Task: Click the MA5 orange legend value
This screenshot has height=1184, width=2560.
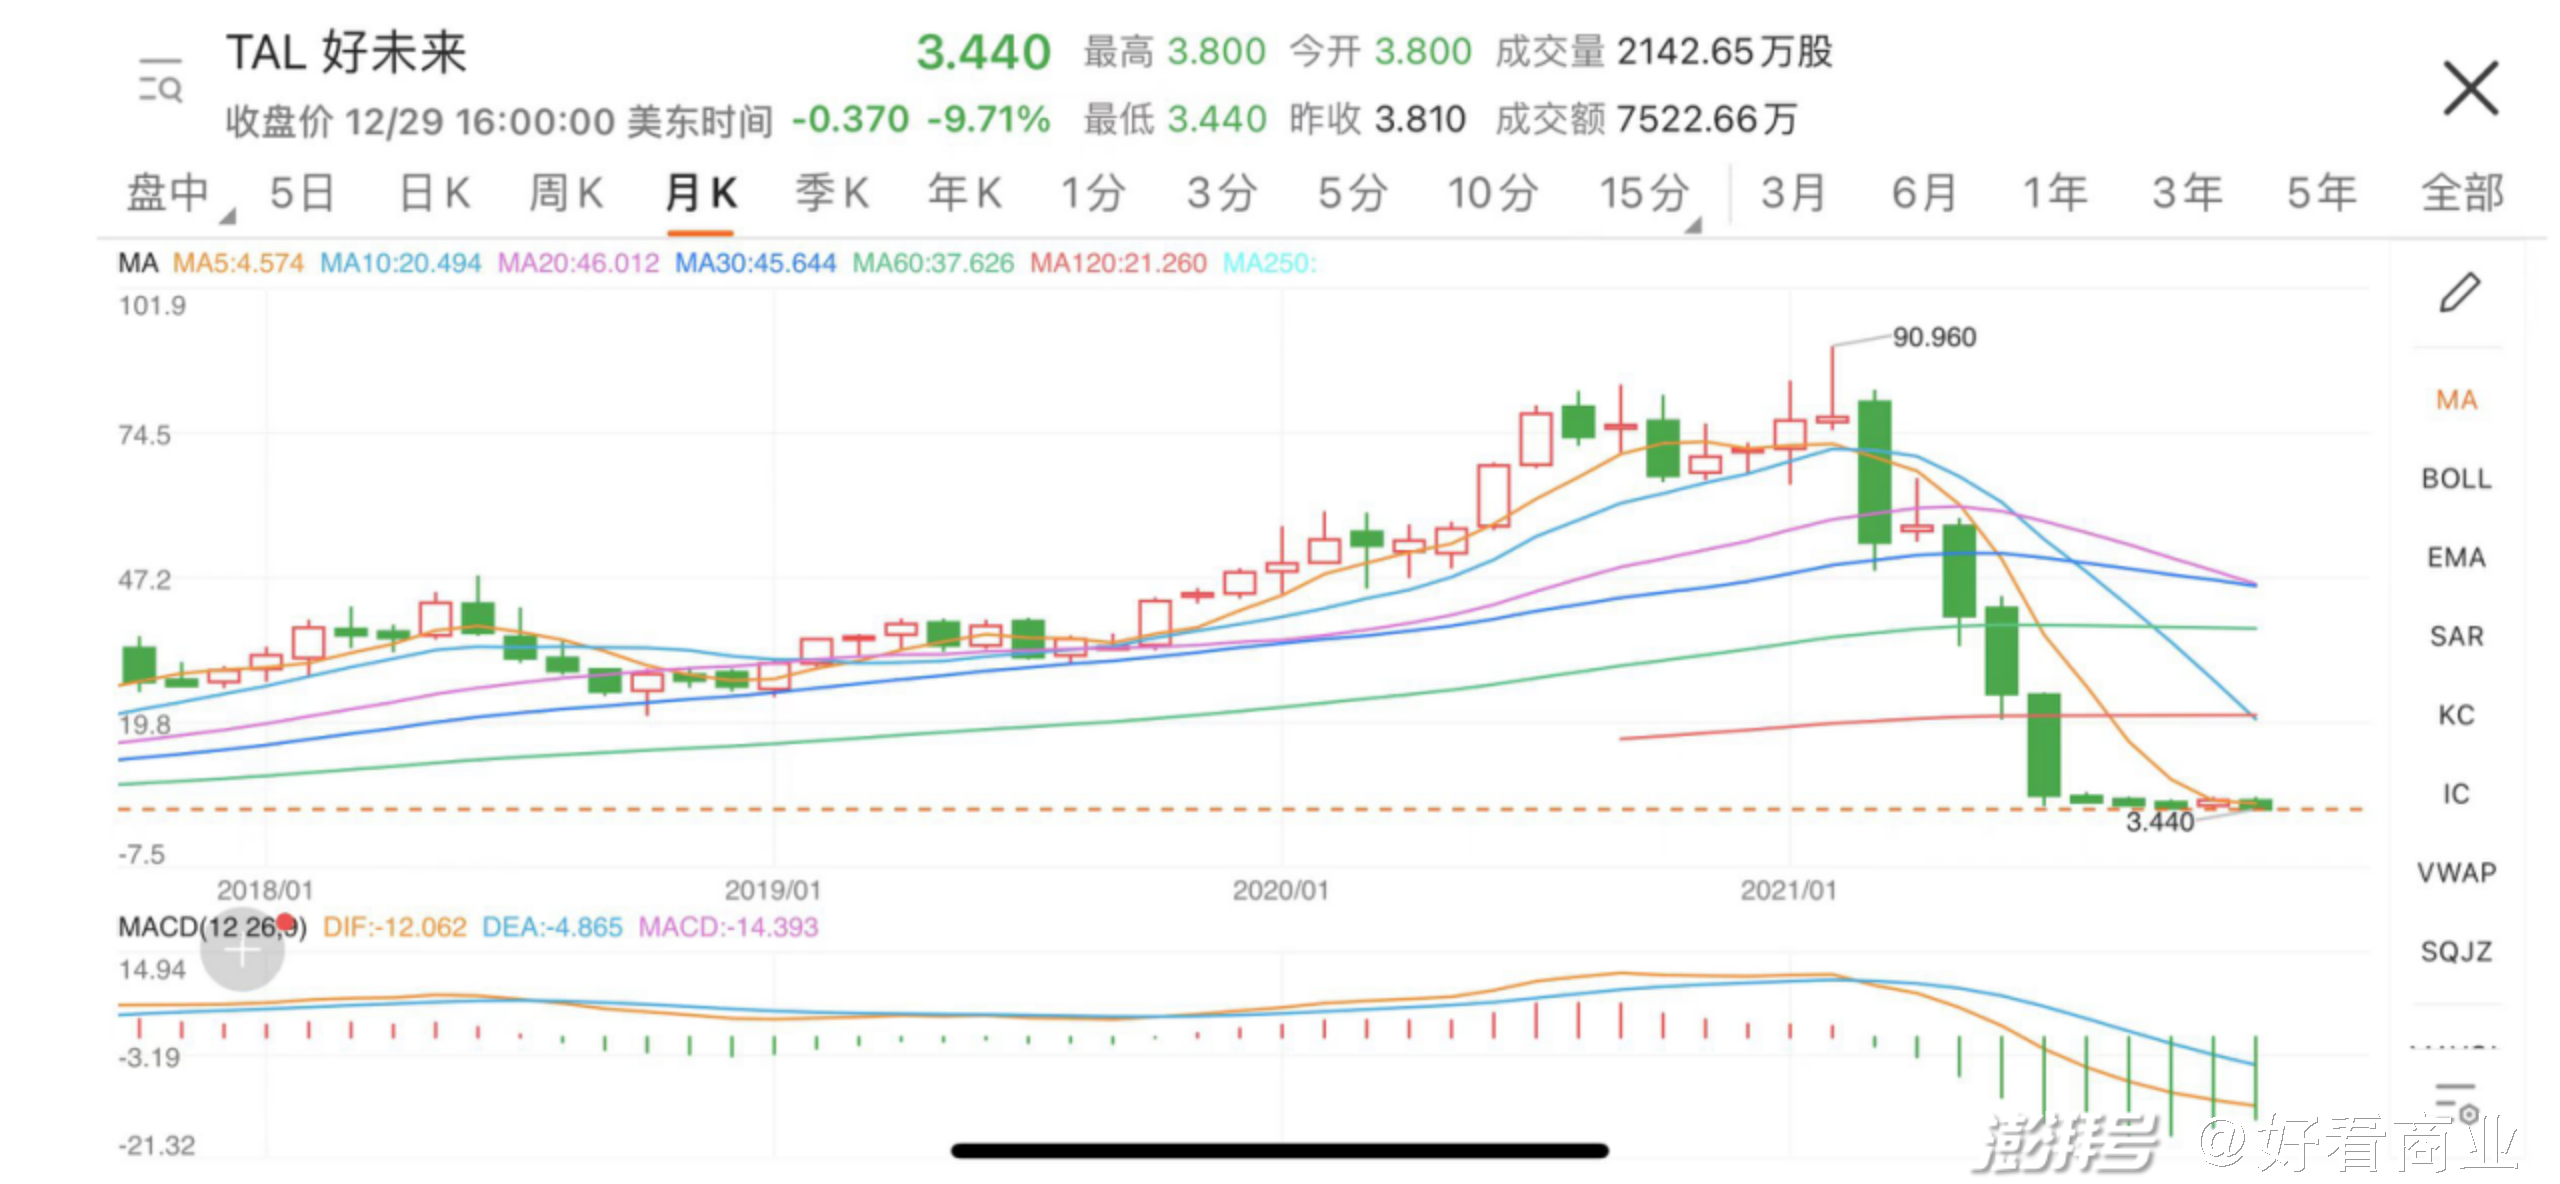Action: click(x=238, y=263)
